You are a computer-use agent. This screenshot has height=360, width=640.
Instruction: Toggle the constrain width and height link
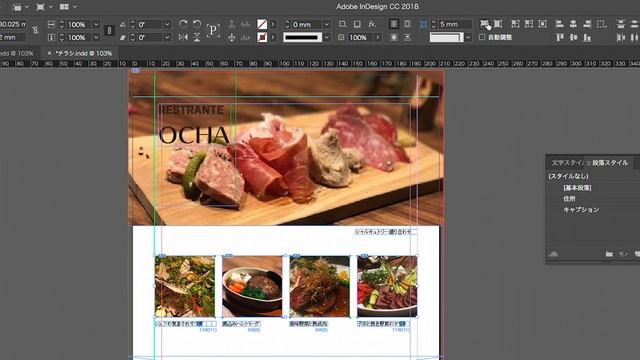(36, 31)
